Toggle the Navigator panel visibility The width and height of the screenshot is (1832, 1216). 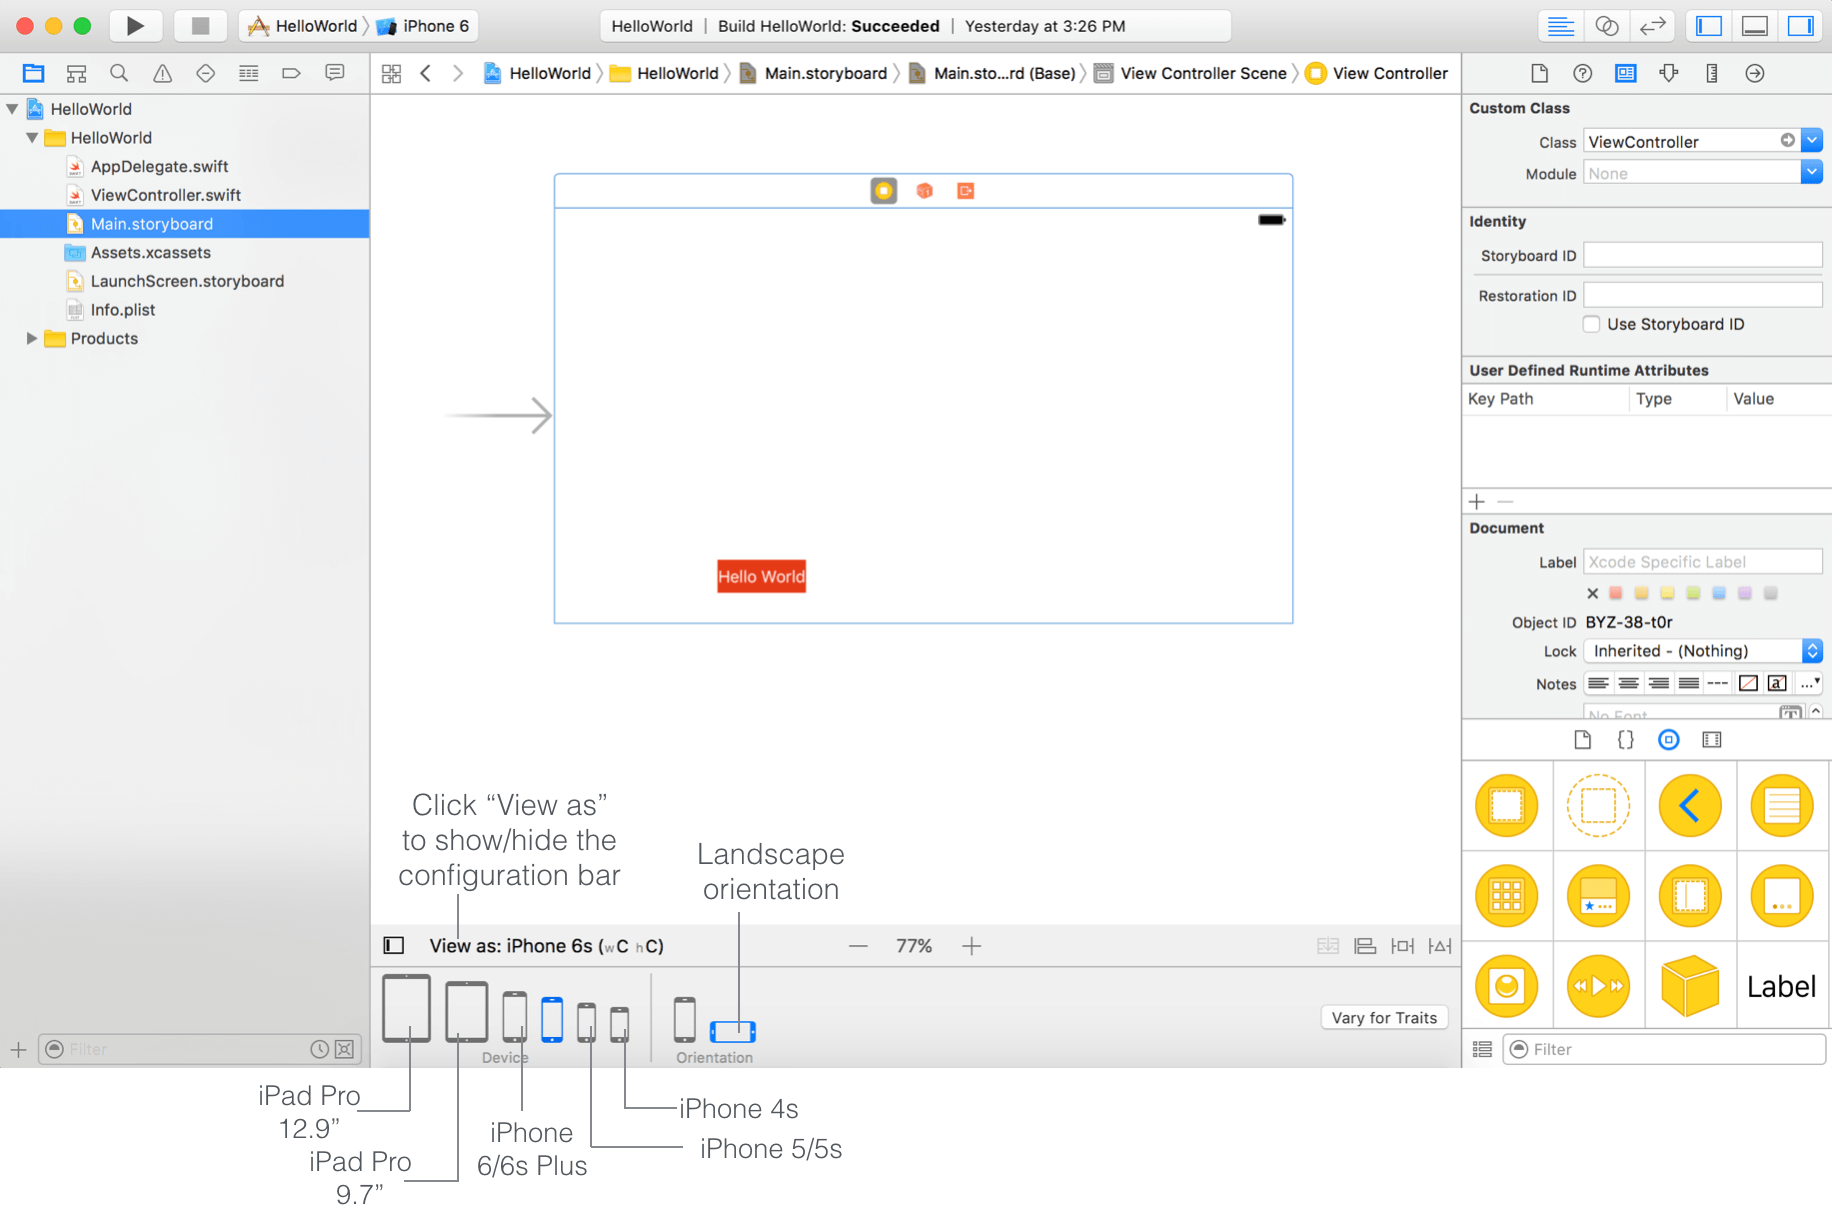(1708, 26)
